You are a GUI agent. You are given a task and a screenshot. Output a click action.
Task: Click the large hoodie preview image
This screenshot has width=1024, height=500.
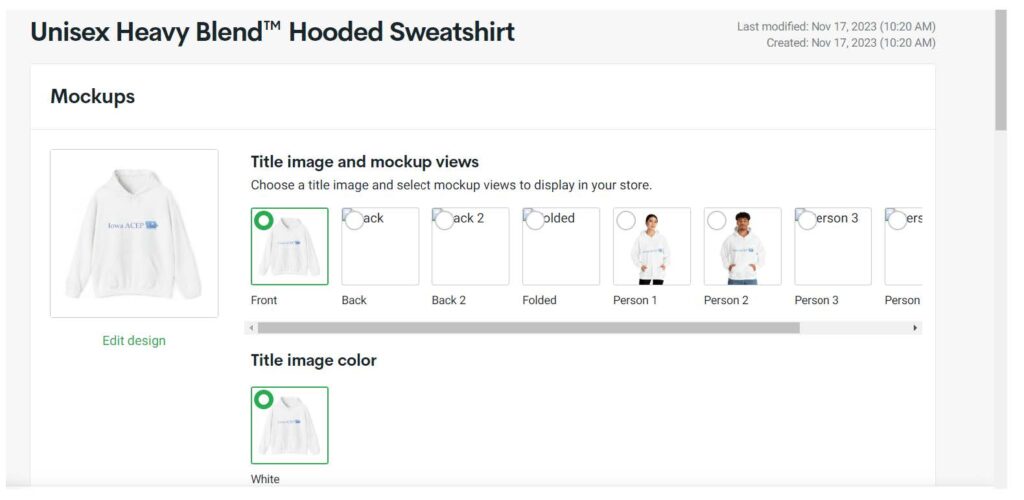(x=134, y=233)
